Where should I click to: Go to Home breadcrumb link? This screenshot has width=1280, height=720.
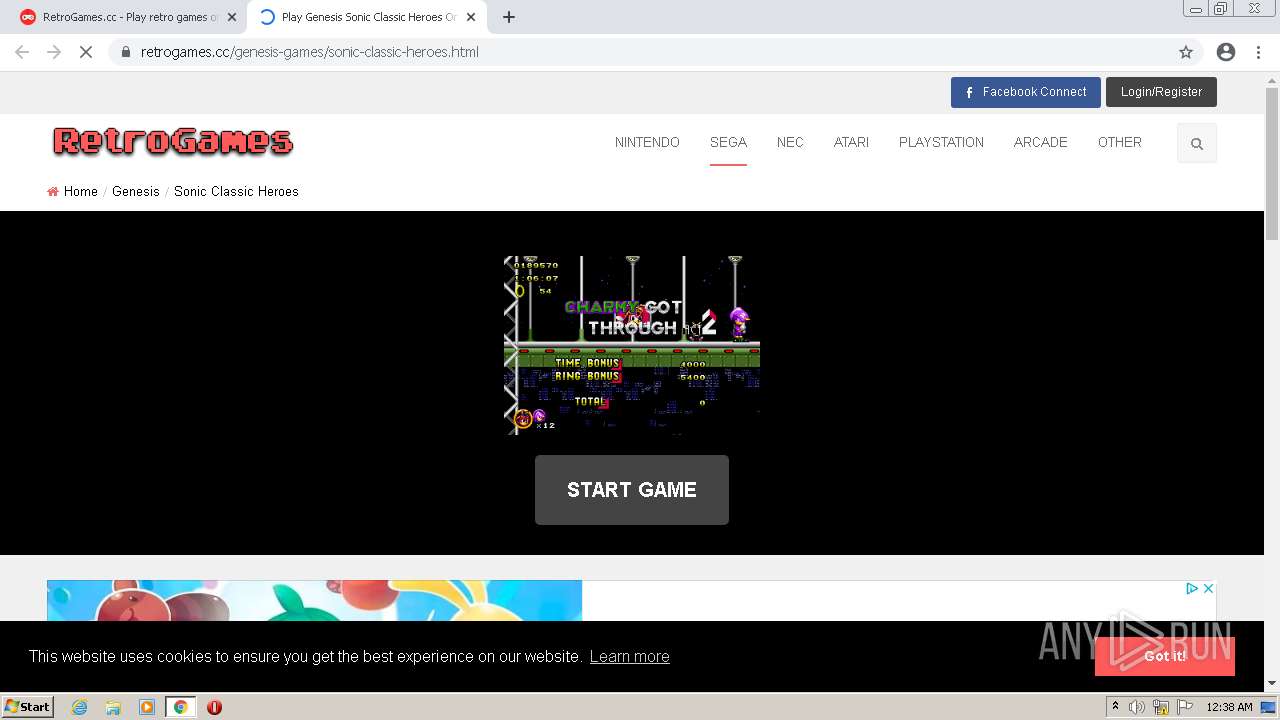81,191
